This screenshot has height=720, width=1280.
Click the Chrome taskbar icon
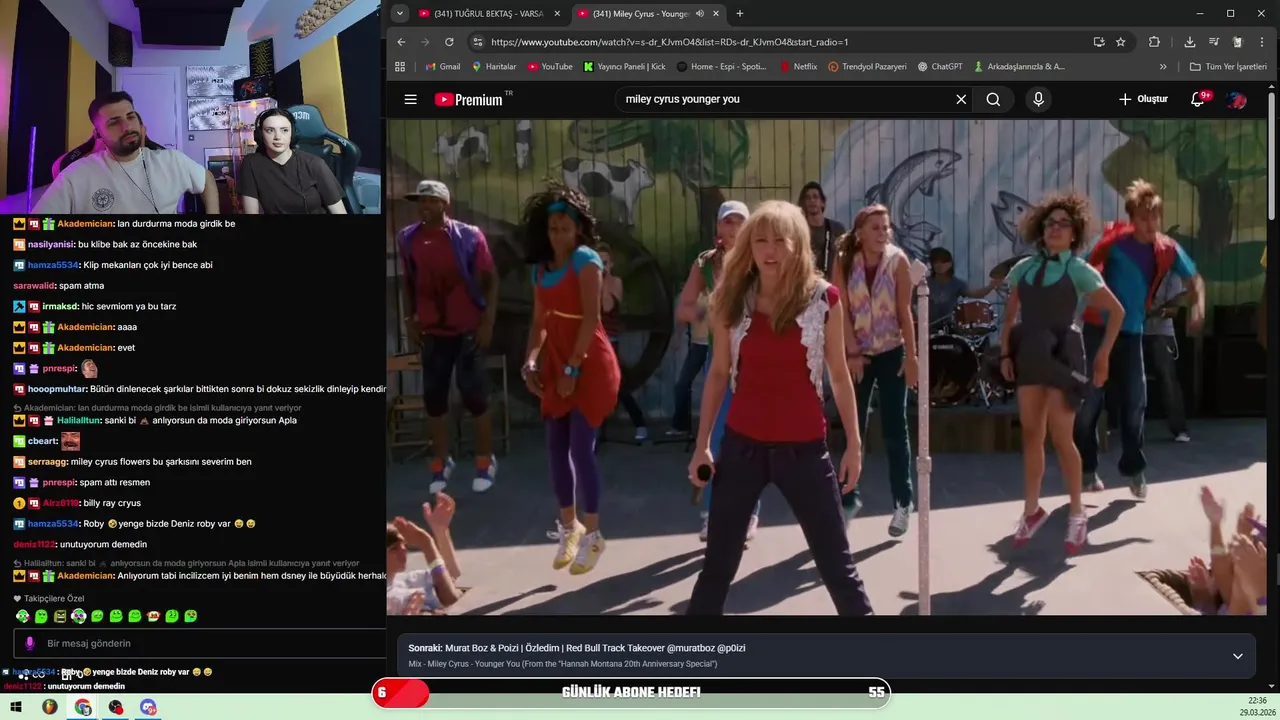point(83,707)
